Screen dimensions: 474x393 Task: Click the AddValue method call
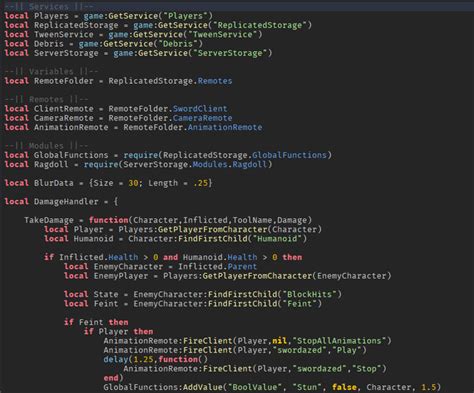tap(203, 387)
